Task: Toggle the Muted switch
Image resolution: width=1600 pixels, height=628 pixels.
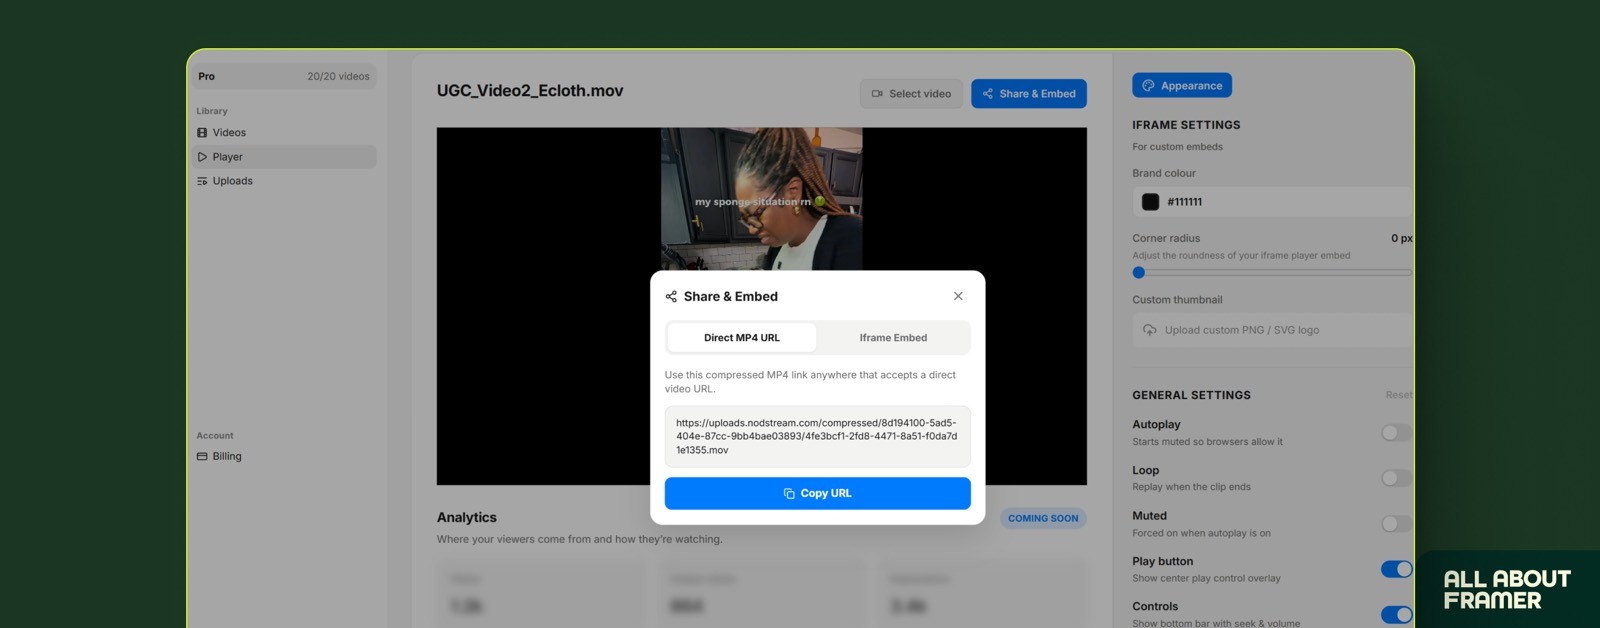Action: tap(1396, 524)
